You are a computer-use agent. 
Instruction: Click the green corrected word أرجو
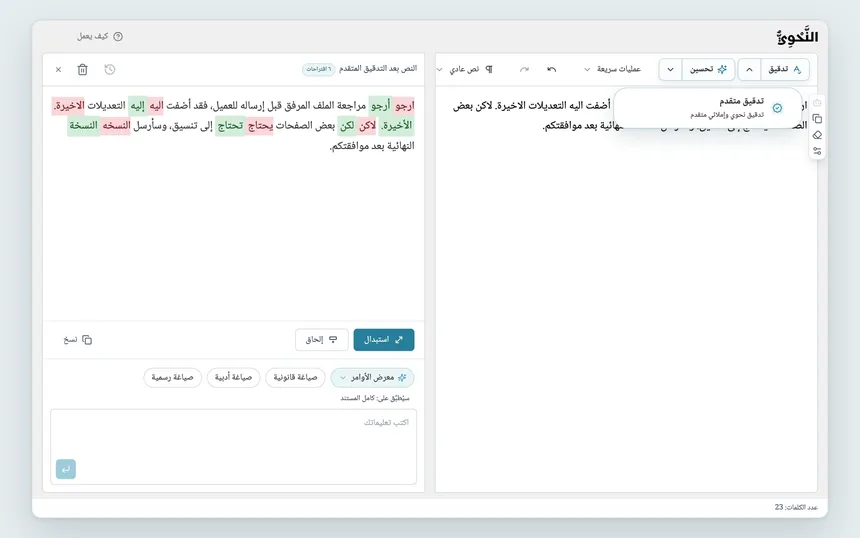[380, 105]
